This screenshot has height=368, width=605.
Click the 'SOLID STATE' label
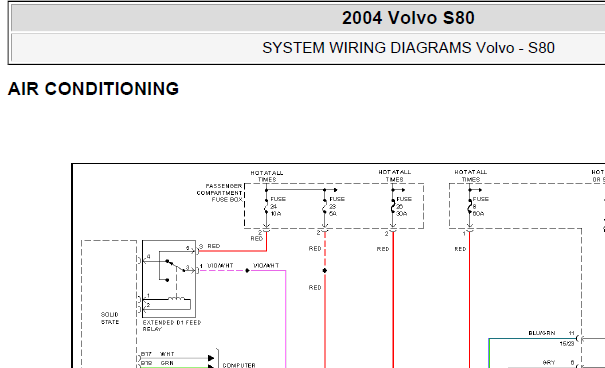tap(110, 318)
